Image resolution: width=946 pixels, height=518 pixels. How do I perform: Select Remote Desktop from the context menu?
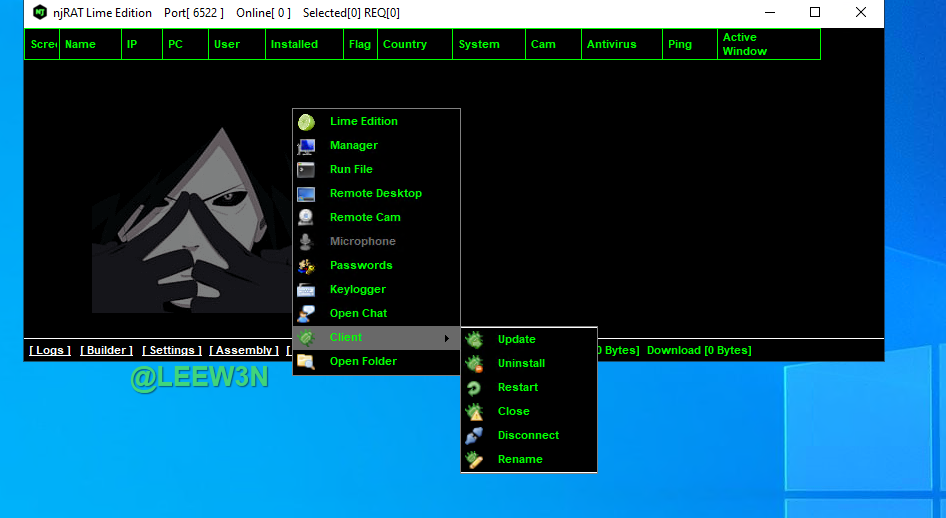pyautogui.click(x=375, y=193)
